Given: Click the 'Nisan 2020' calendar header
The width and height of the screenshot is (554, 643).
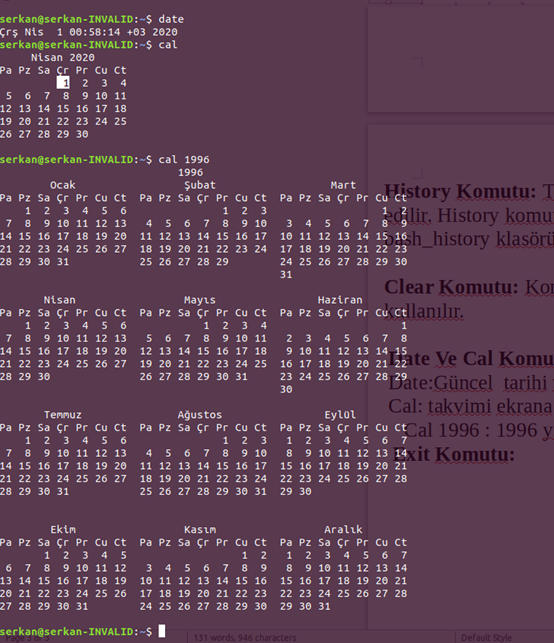Looking at the screenshot, I should point(63,57).
